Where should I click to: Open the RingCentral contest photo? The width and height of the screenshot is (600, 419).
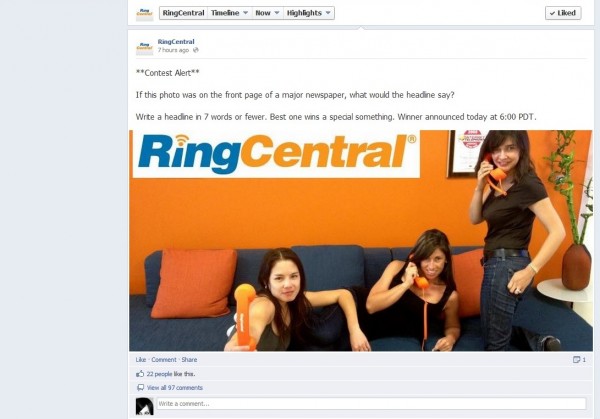pyautogui.click(x=360, y=241)
